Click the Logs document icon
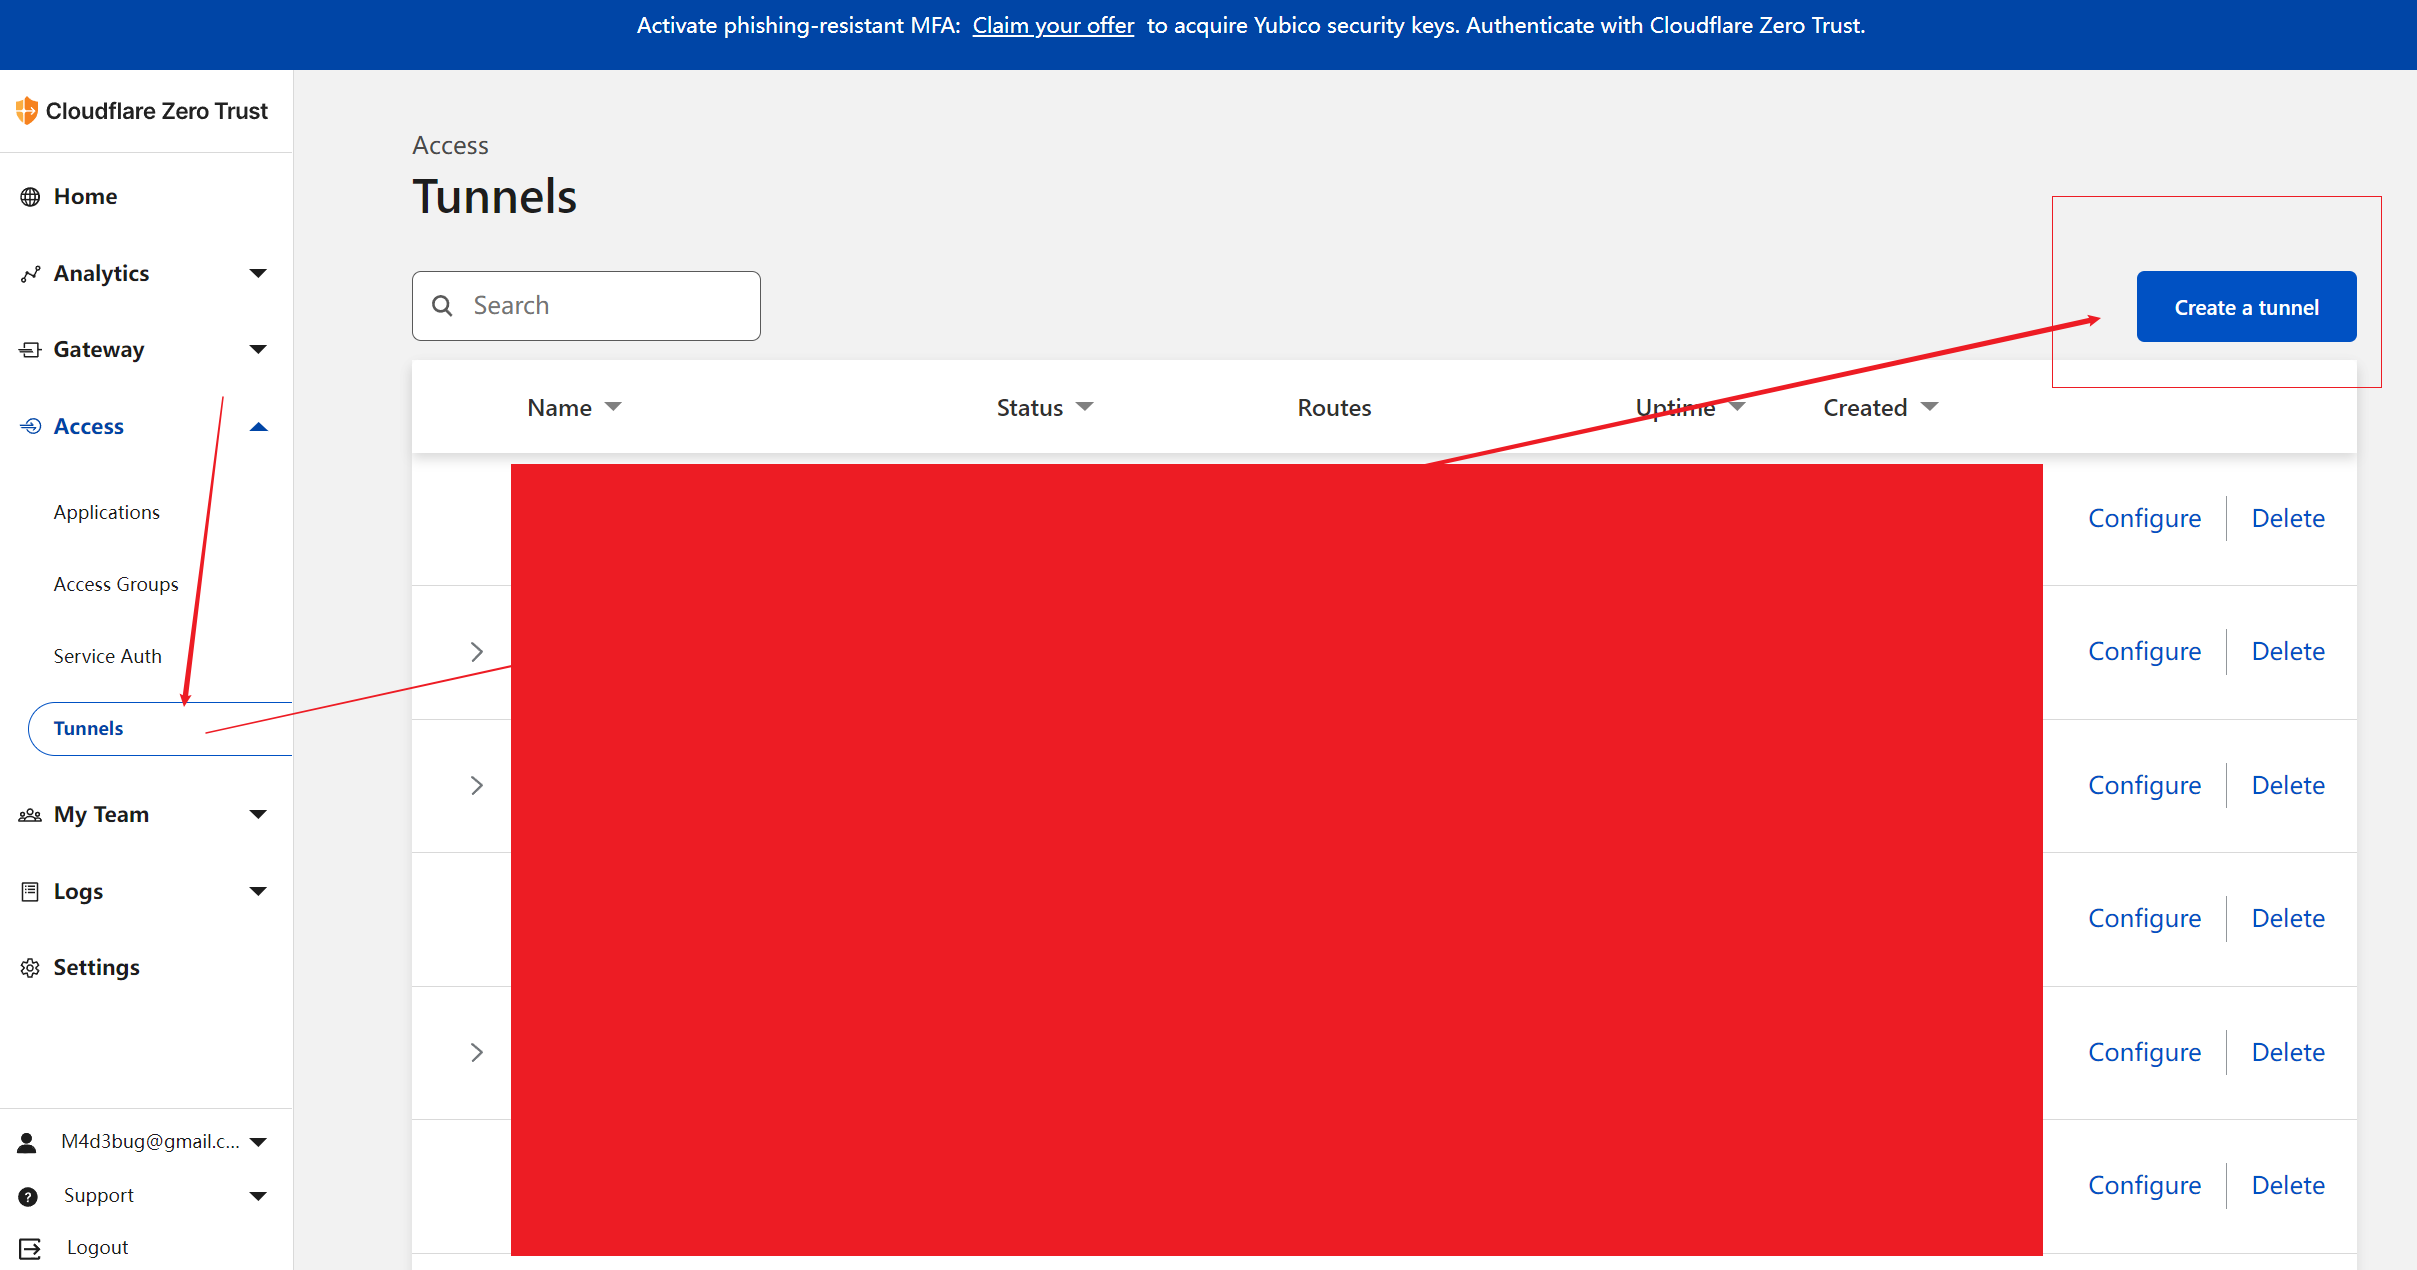Viewport: 2417px width, 1270px height. [30, 891]
